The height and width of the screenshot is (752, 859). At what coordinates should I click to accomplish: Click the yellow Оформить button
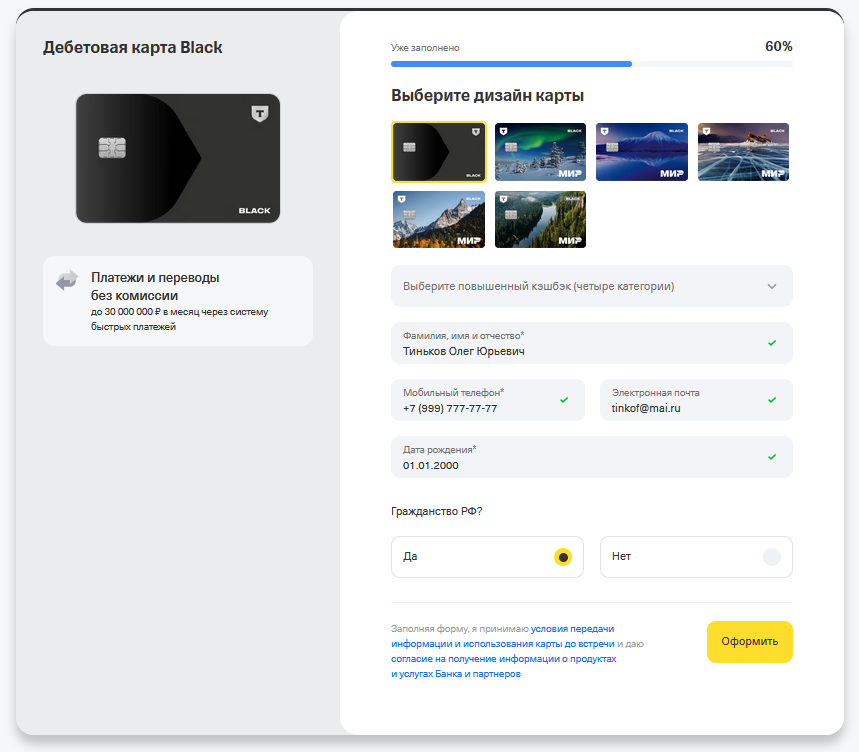click(x=749, y=641)
